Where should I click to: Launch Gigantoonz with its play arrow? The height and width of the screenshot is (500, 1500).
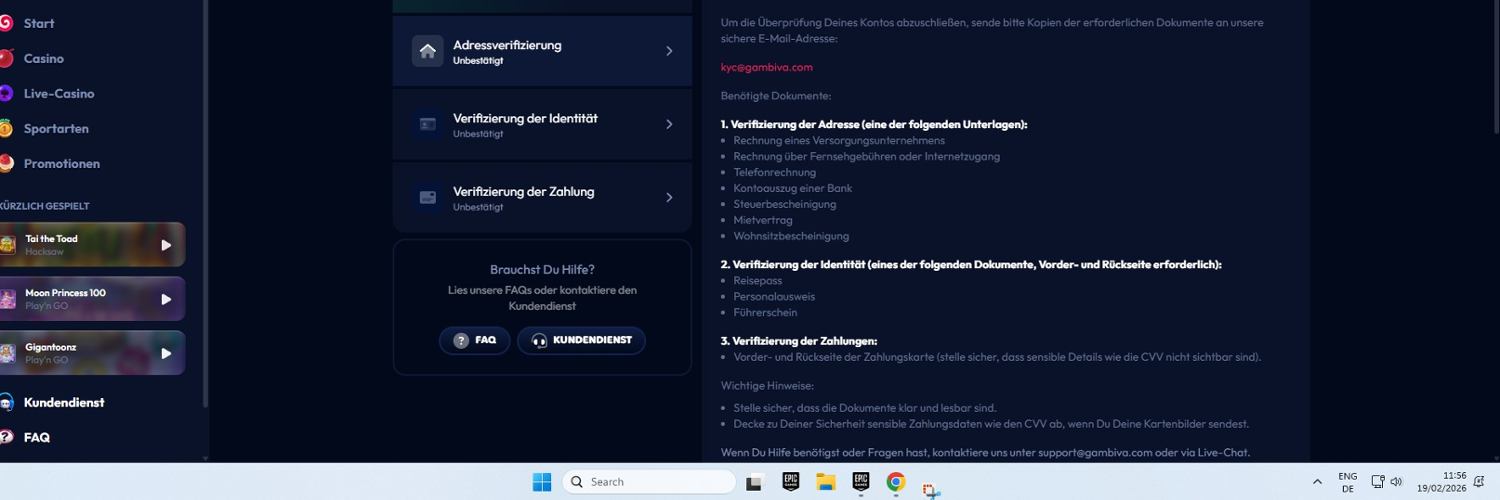pyautogui.click(x=166, y=353)
